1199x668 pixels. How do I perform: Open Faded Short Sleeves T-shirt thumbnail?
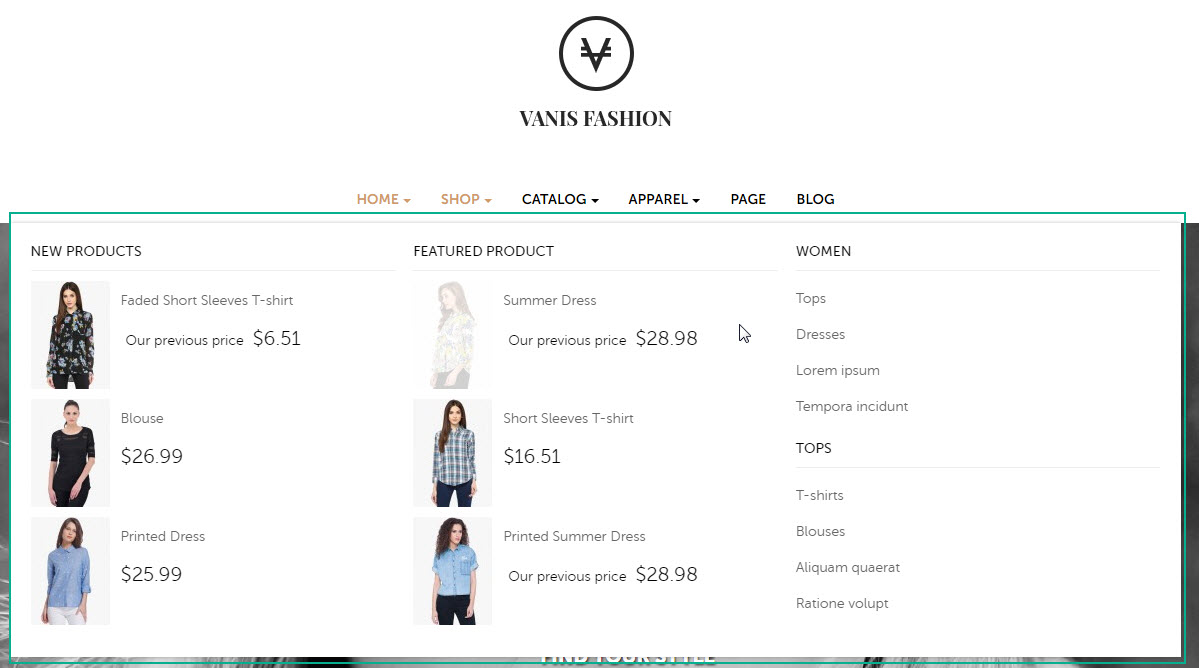[70, 335]
